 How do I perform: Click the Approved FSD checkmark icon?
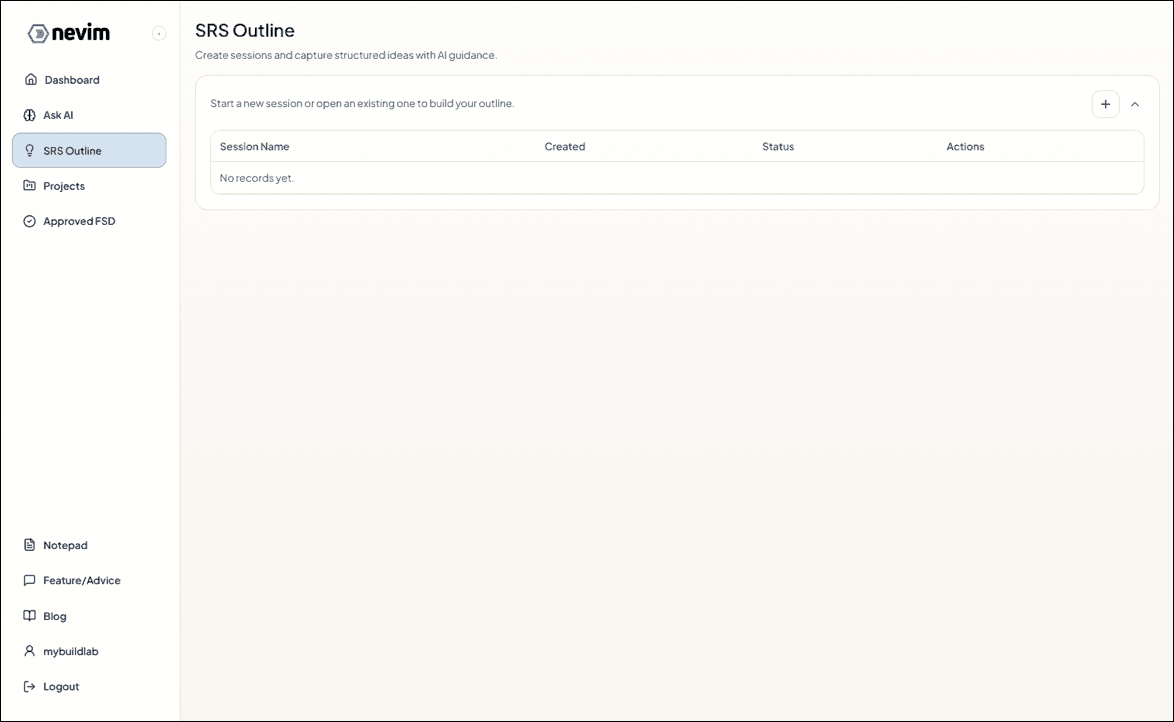click(x=31, y=221)
